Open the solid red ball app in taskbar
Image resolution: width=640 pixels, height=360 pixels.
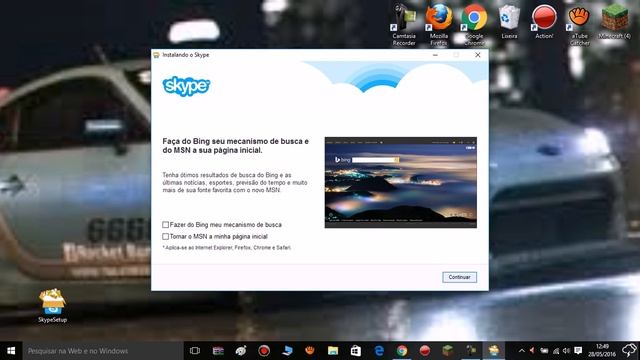(x=424, y=351)
